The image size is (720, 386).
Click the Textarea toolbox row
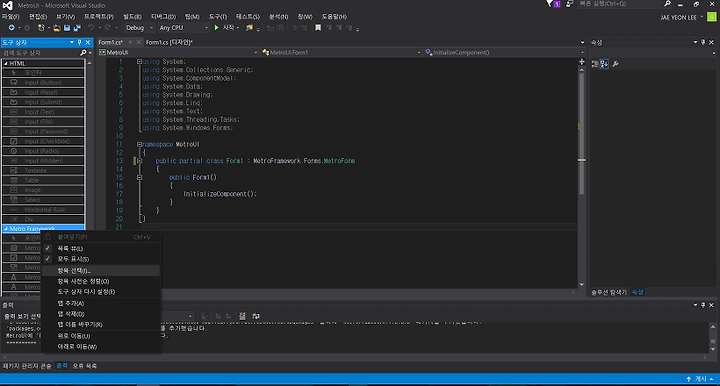pyautogui.click(x=44, y=170)
